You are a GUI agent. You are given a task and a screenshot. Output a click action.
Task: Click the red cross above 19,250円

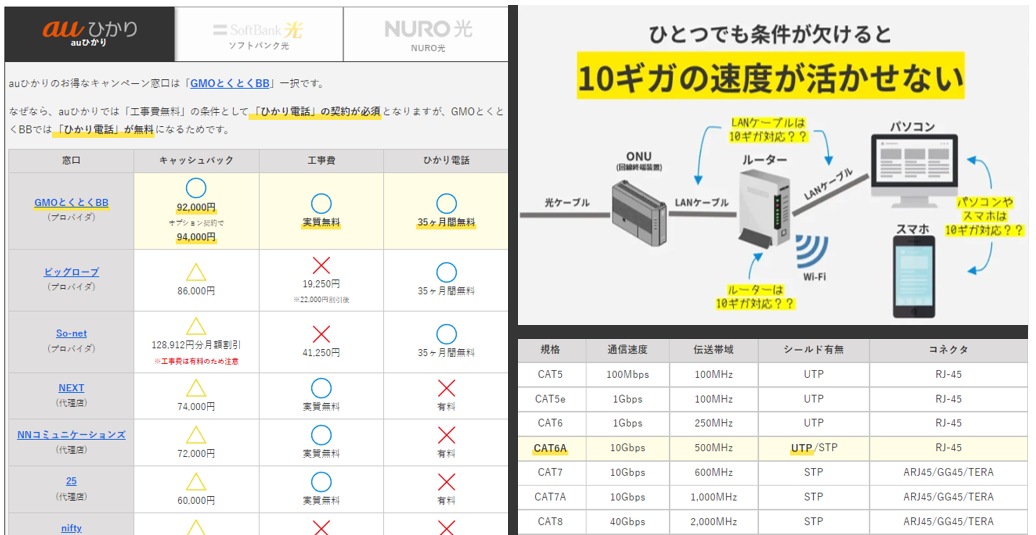point(321,266)
